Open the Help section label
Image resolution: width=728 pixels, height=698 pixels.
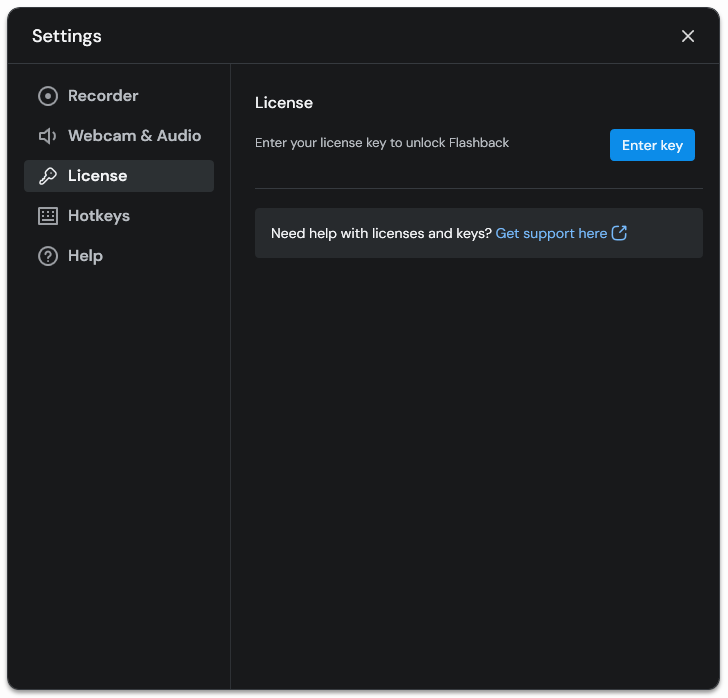point(85,256)
